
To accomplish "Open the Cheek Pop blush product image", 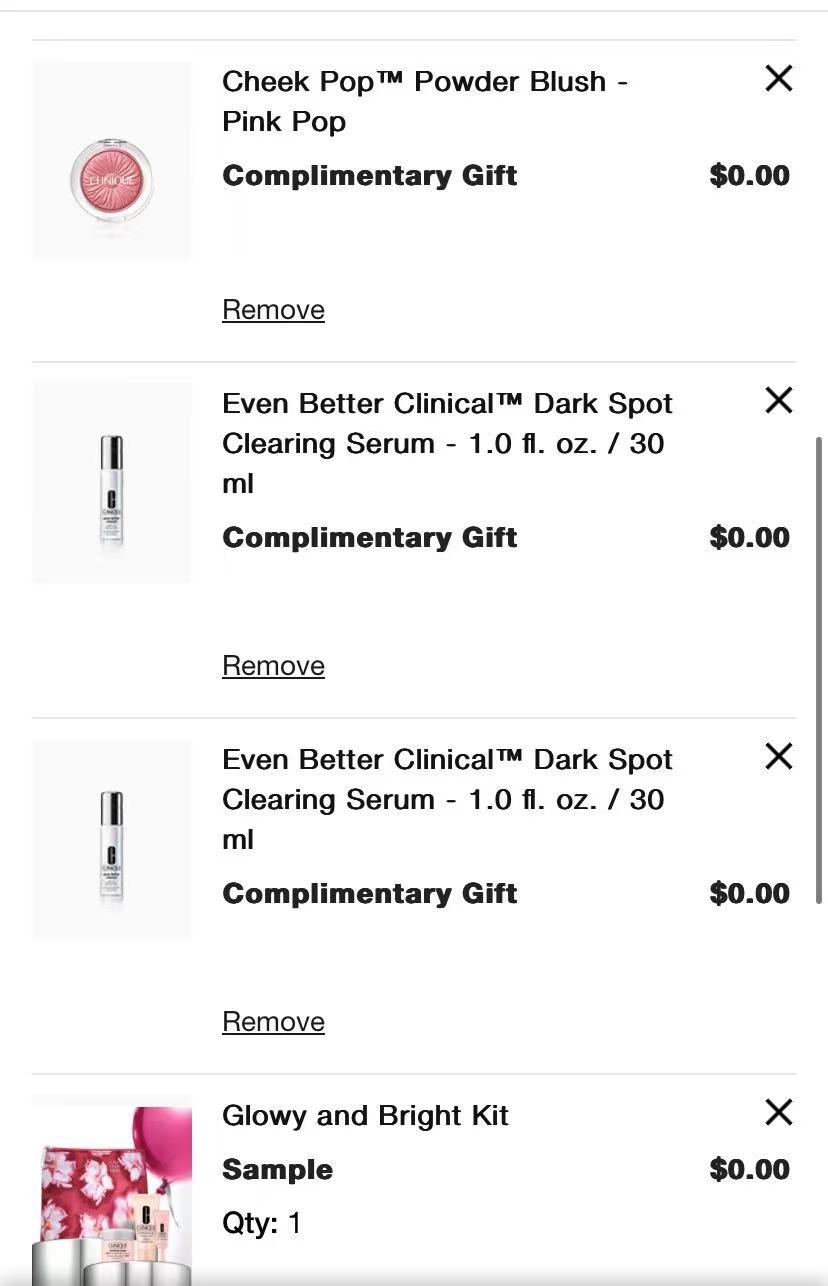I will point(112,161).
